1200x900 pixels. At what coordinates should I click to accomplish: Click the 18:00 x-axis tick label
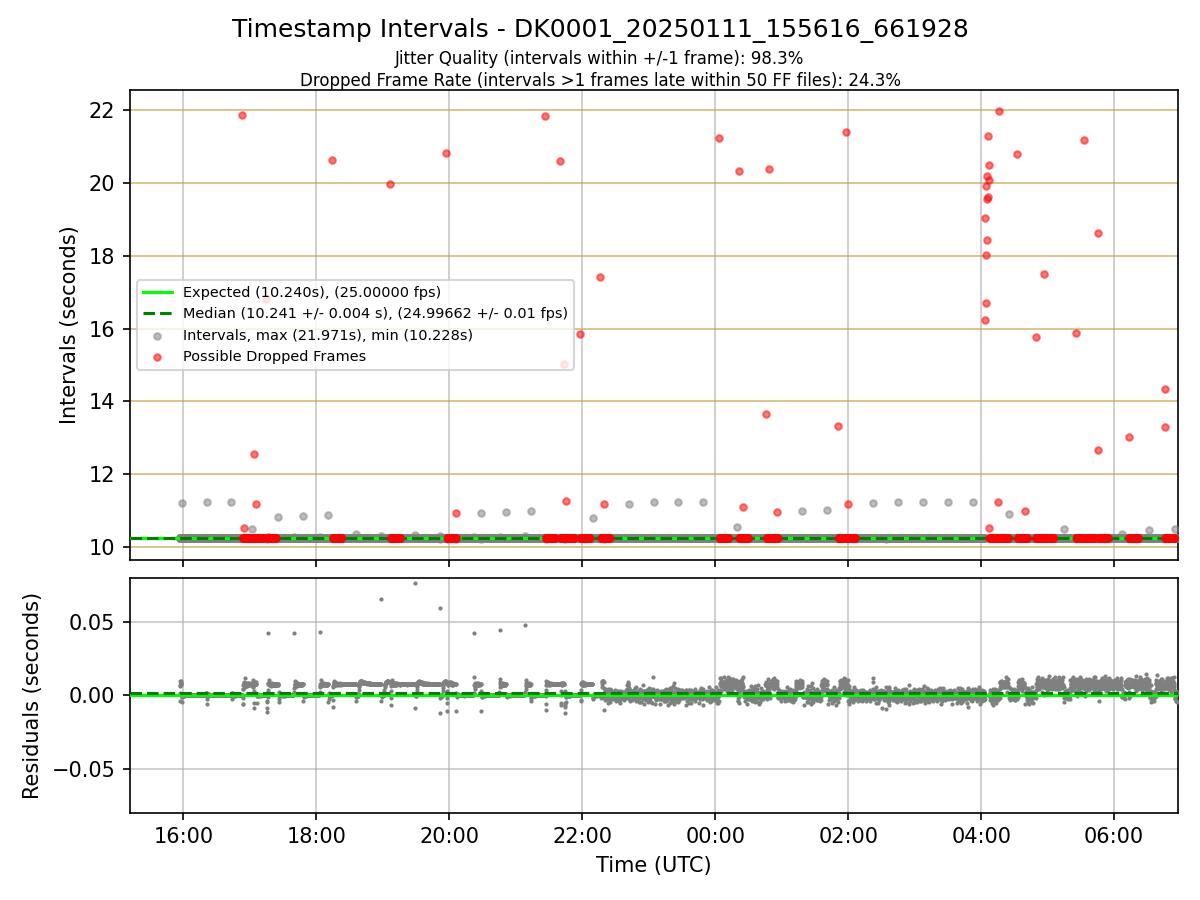pos(316,836)
